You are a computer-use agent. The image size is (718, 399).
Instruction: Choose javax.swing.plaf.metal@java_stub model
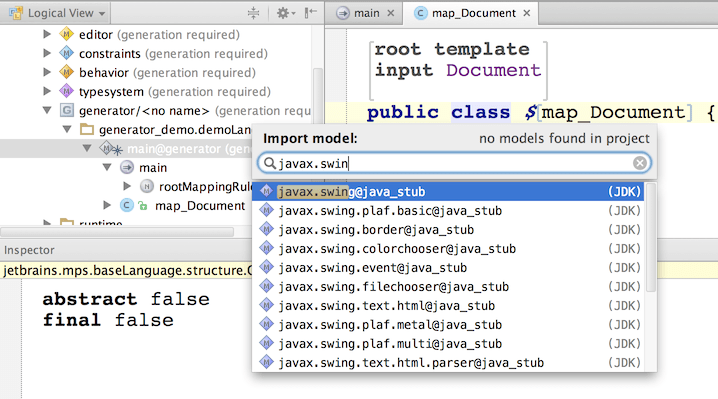coord(448,325)
